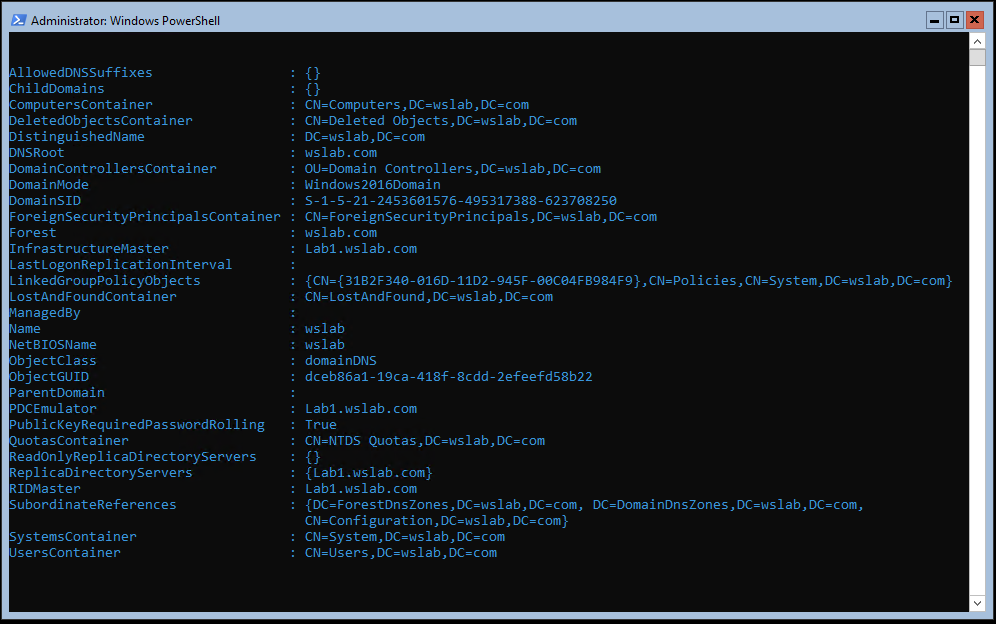The height and width of the screenshot is (624, 996).
Task: Click the Administrator: Windows PowerShell title text
Action: coord(125,21)
